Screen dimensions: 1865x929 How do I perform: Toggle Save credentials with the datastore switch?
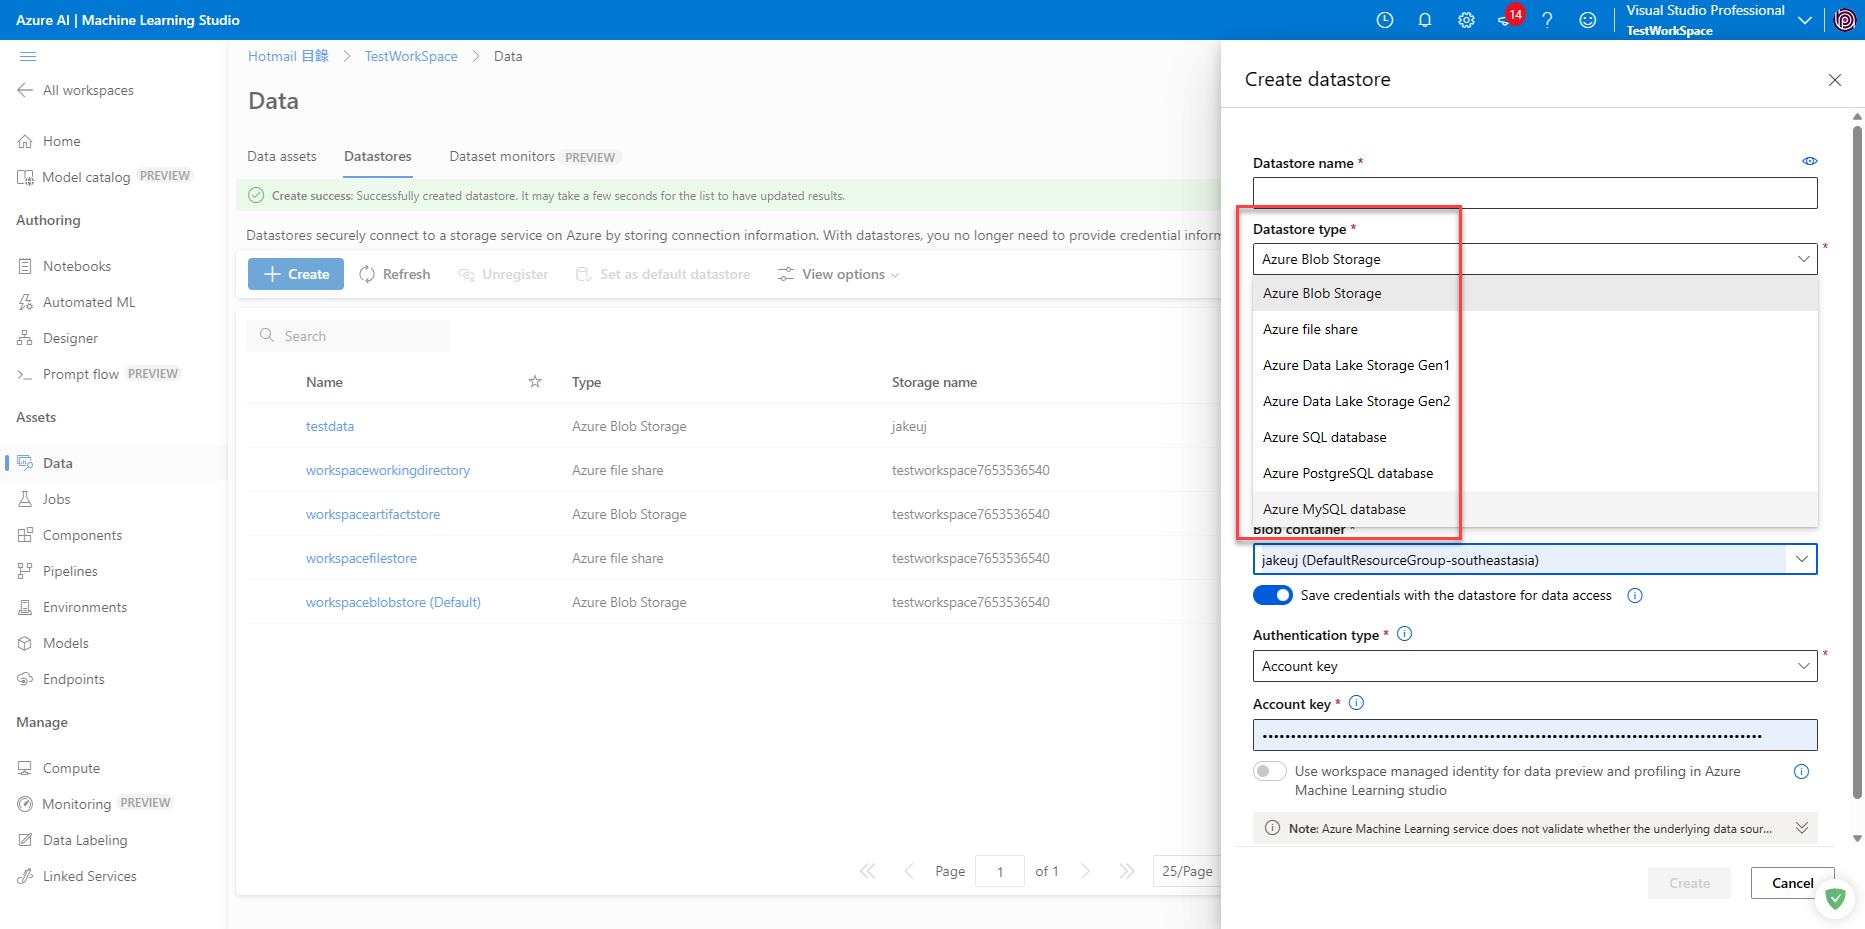click(1272, 595)
